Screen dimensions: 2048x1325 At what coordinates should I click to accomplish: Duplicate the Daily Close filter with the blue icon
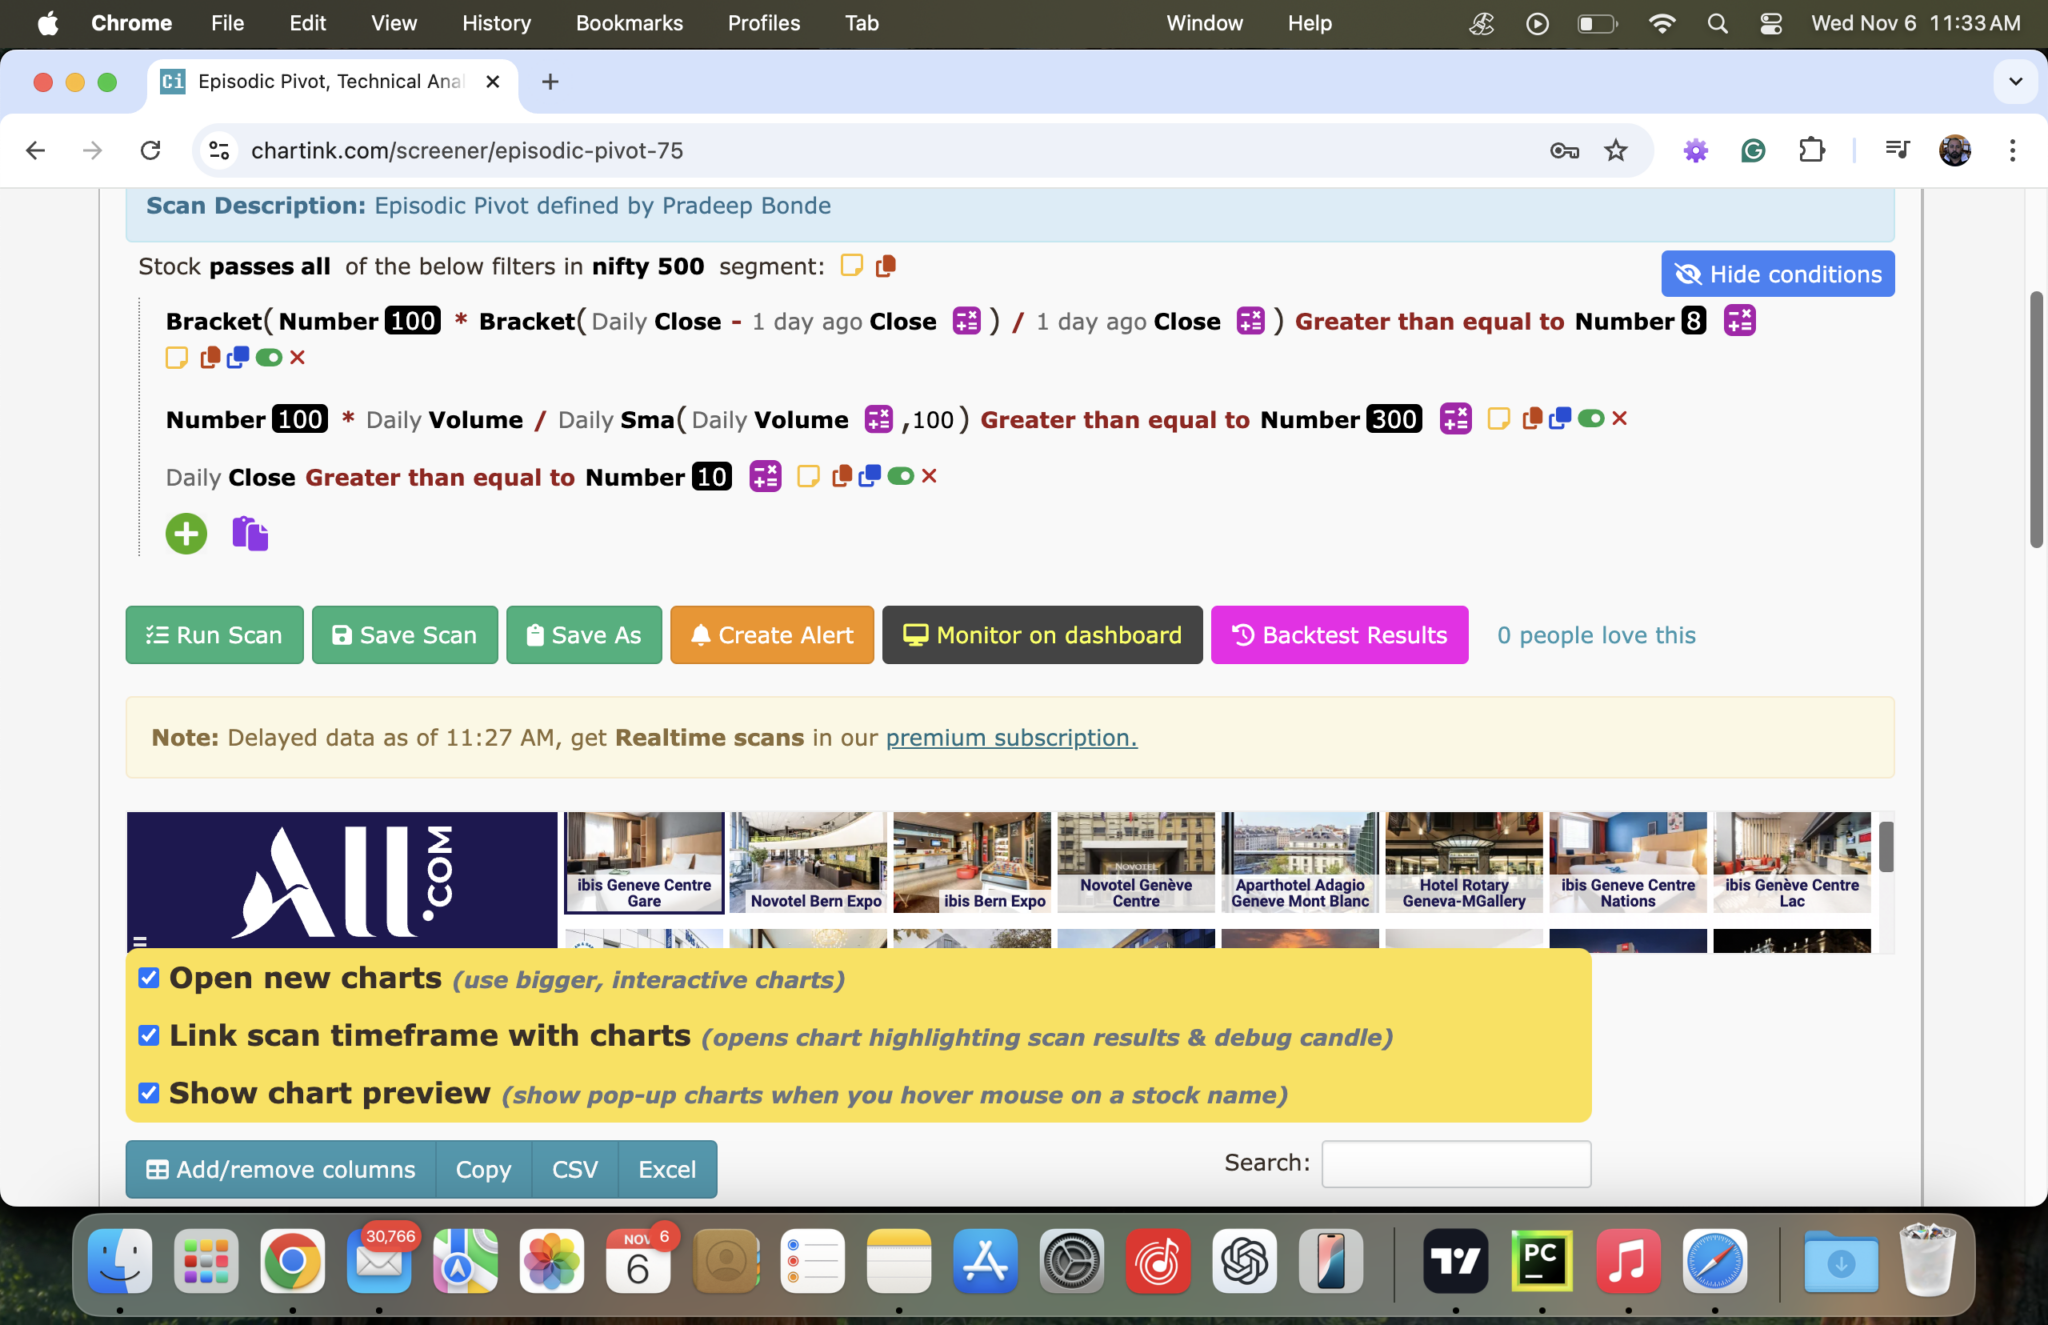coord(870,476)
